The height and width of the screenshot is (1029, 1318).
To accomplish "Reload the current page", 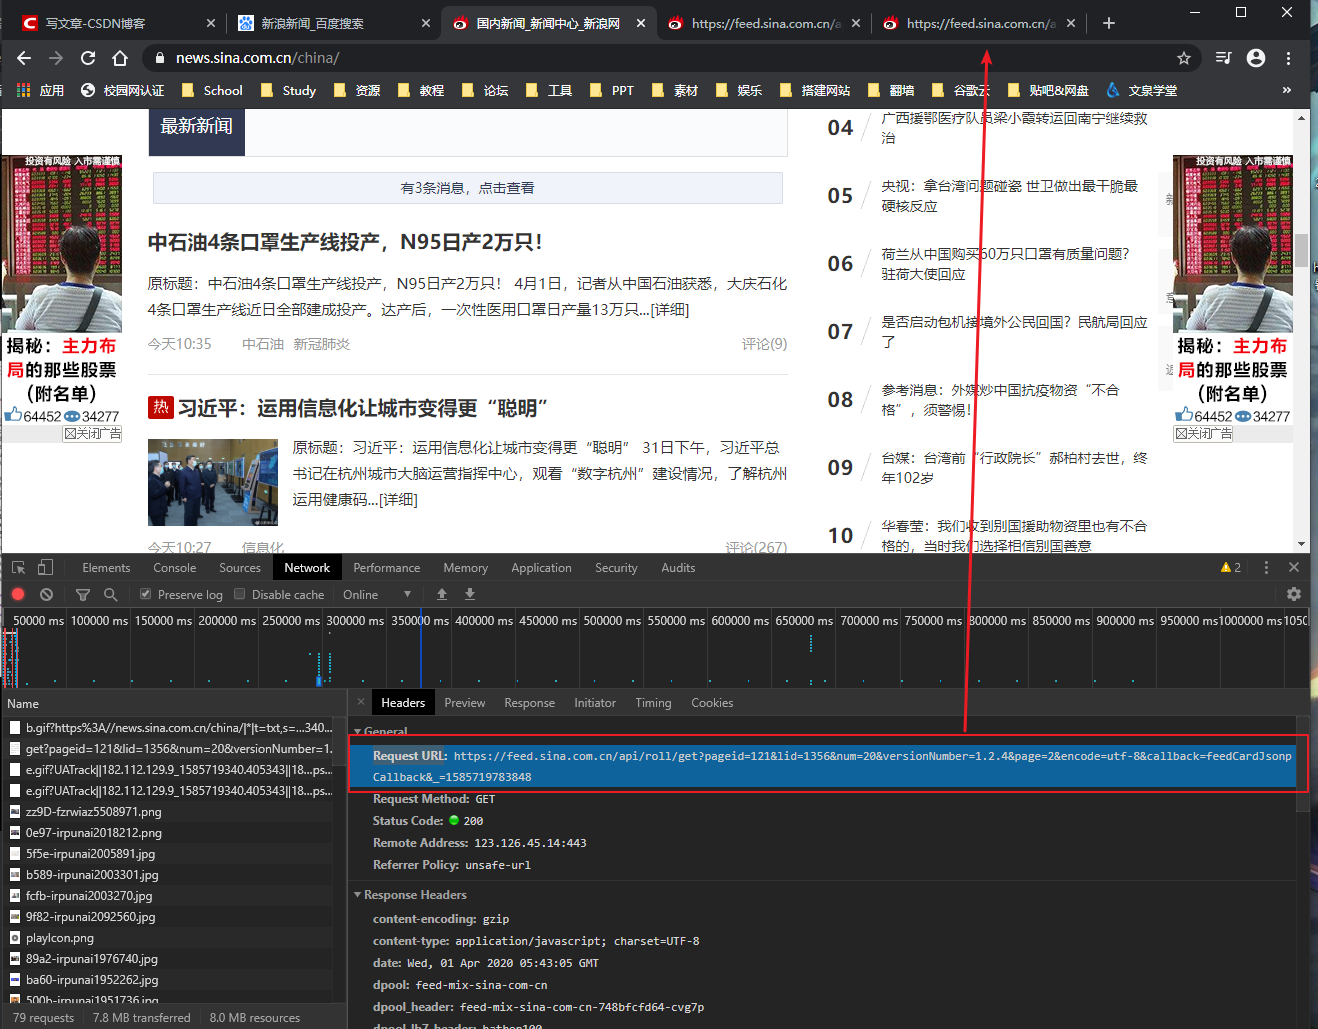I will (x=88, y=58).
